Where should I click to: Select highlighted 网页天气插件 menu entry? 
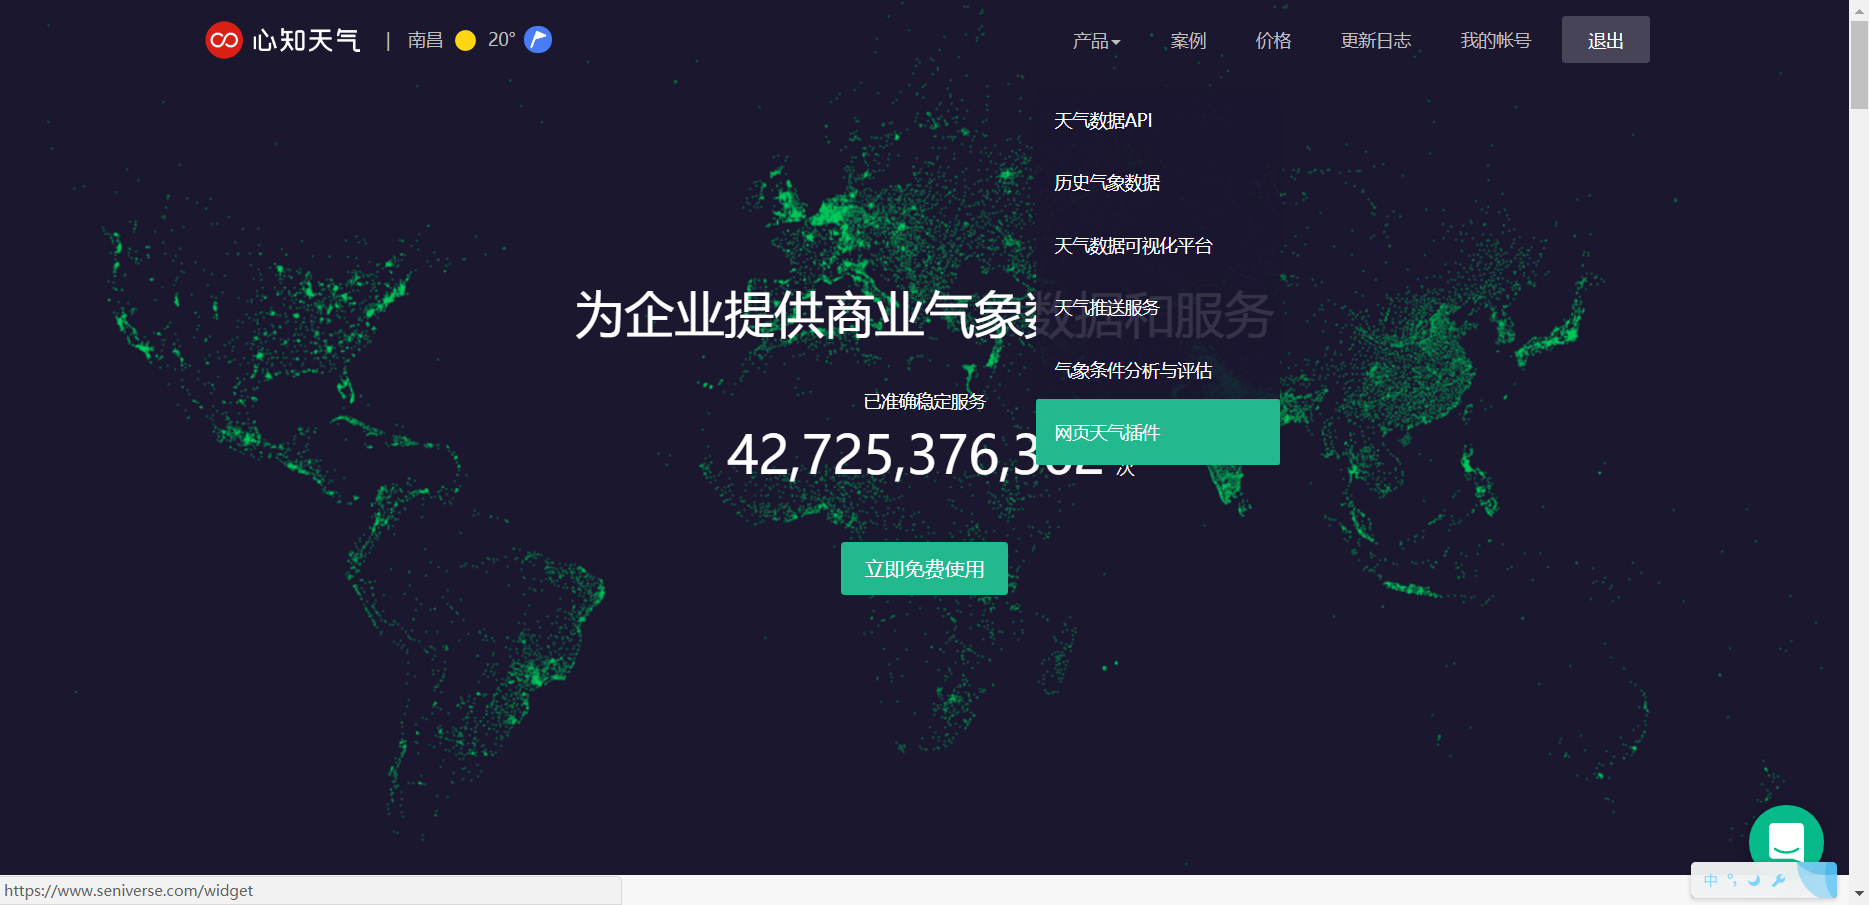(1158, 432)
